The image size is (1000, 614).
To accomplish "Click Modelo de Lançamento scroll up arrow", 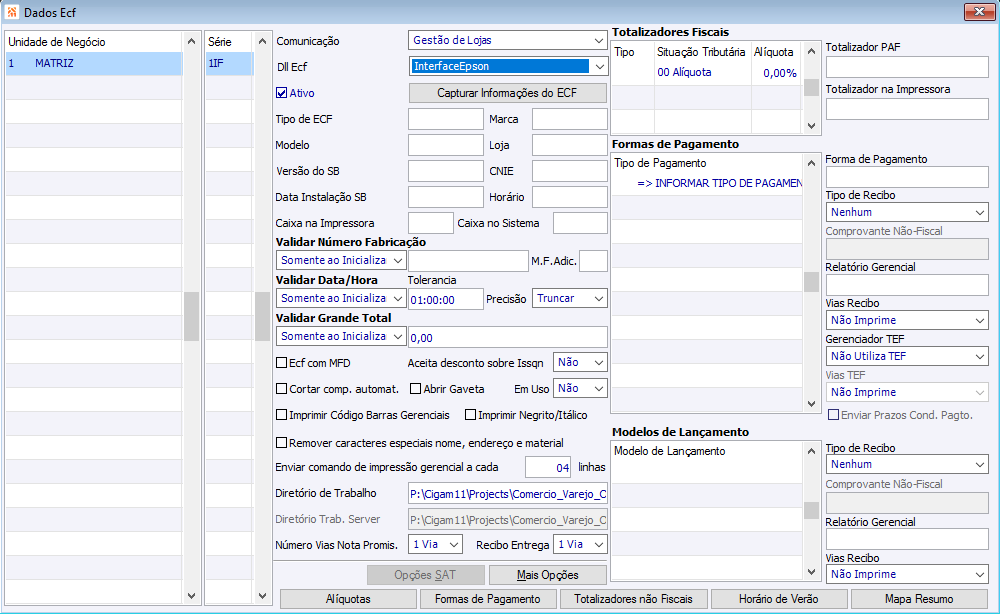I will click(x=811, y=451).
